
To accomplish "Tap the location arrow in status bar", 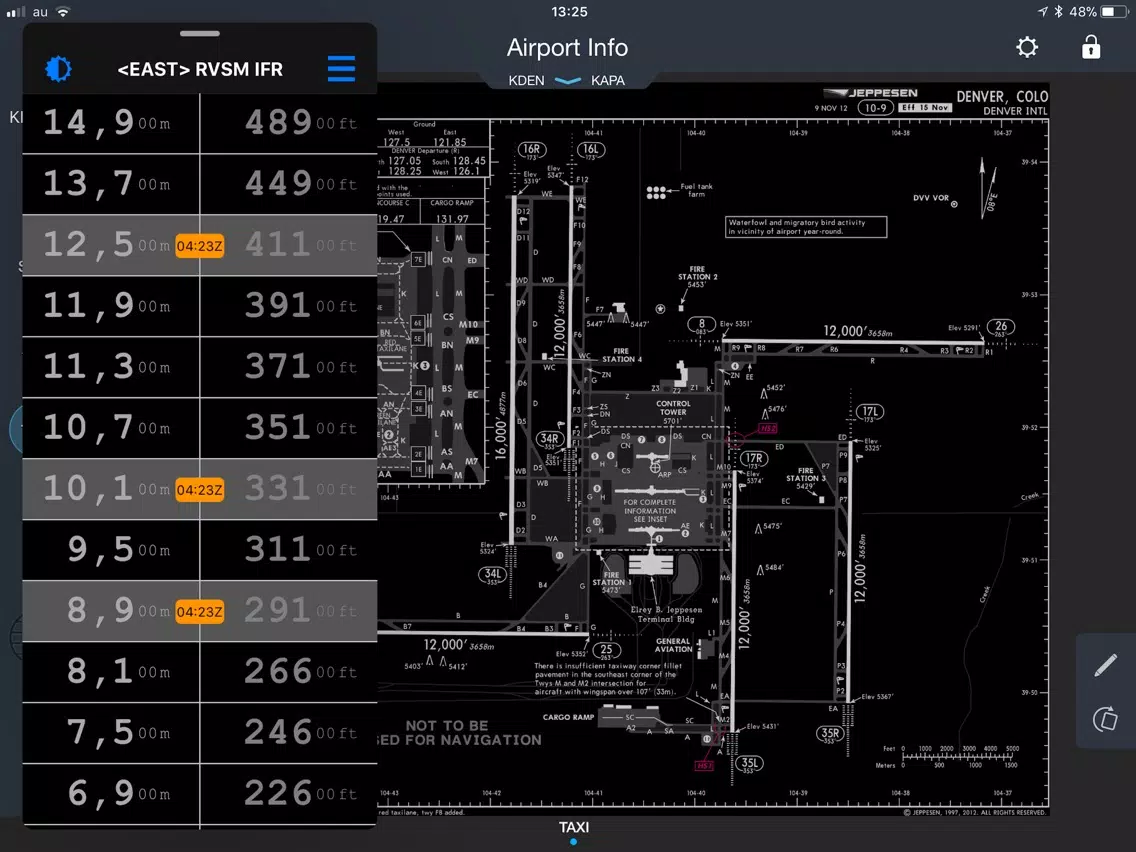I will coord(1042,12).
